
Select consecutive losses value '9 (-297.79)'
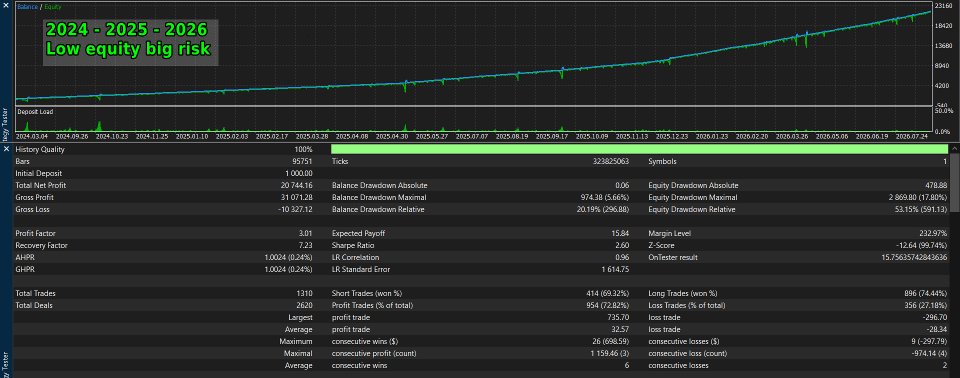[x=928, y=341]
